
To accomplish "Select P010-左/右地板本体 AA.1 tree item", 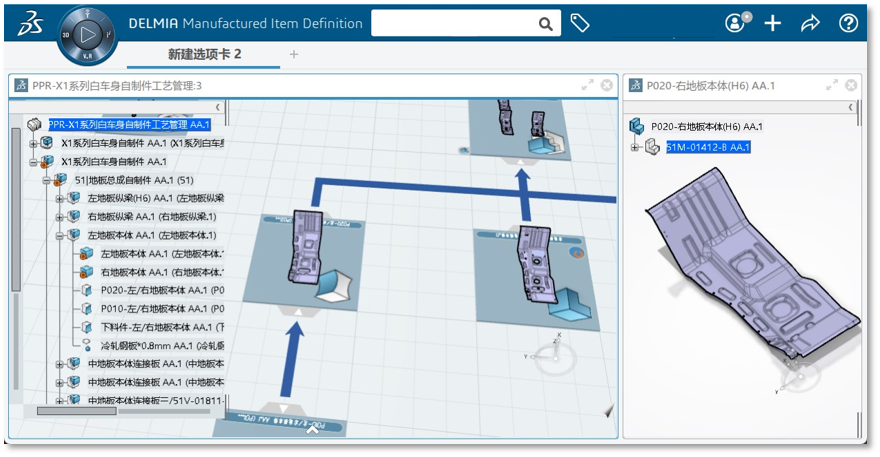I will click(x=162, y=309).
